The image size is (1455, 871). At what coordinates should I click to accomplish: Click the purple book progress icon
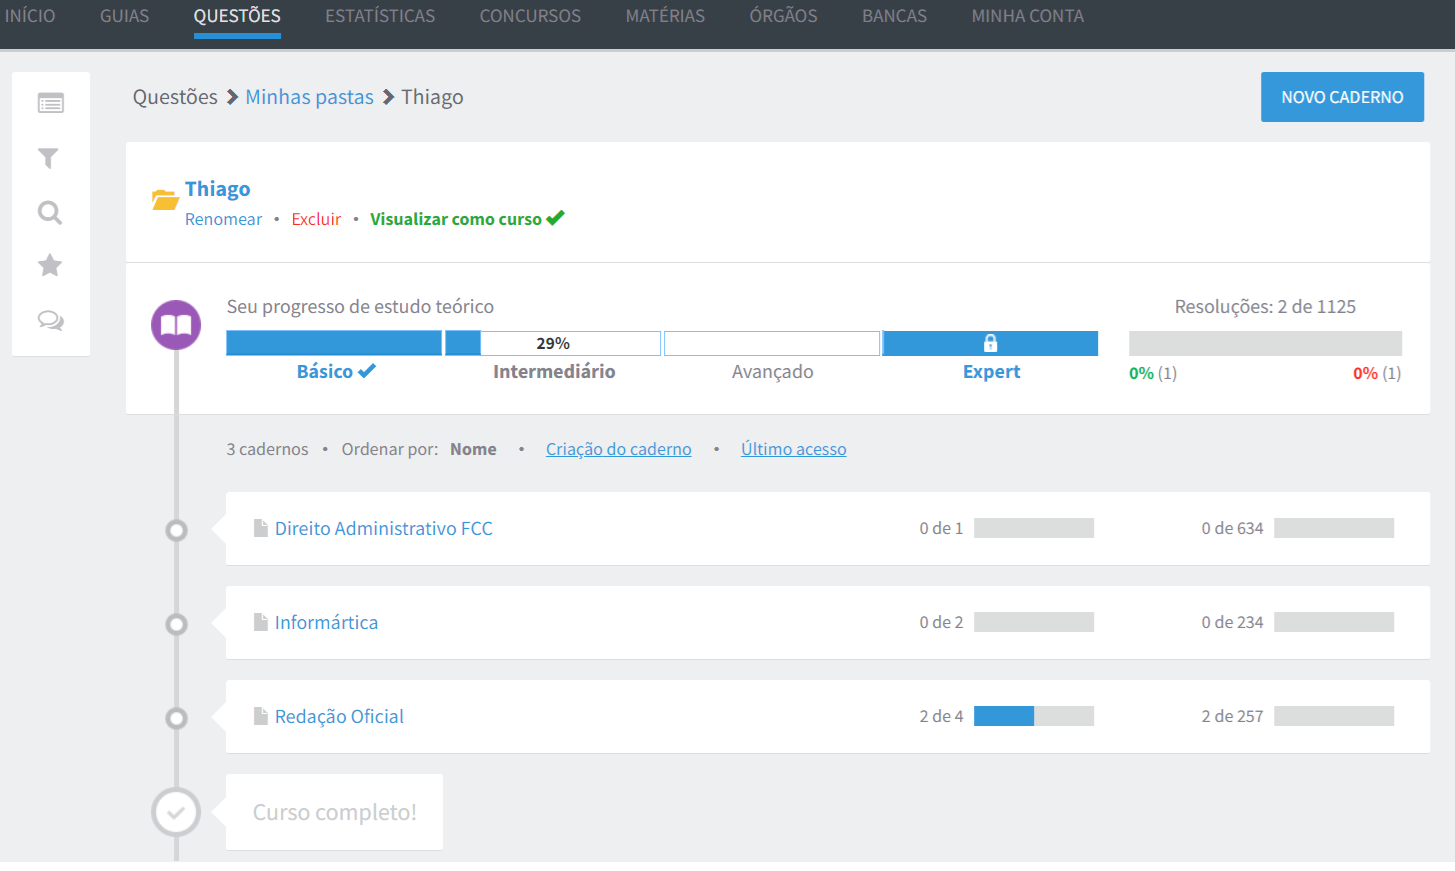tap(176, 325)
